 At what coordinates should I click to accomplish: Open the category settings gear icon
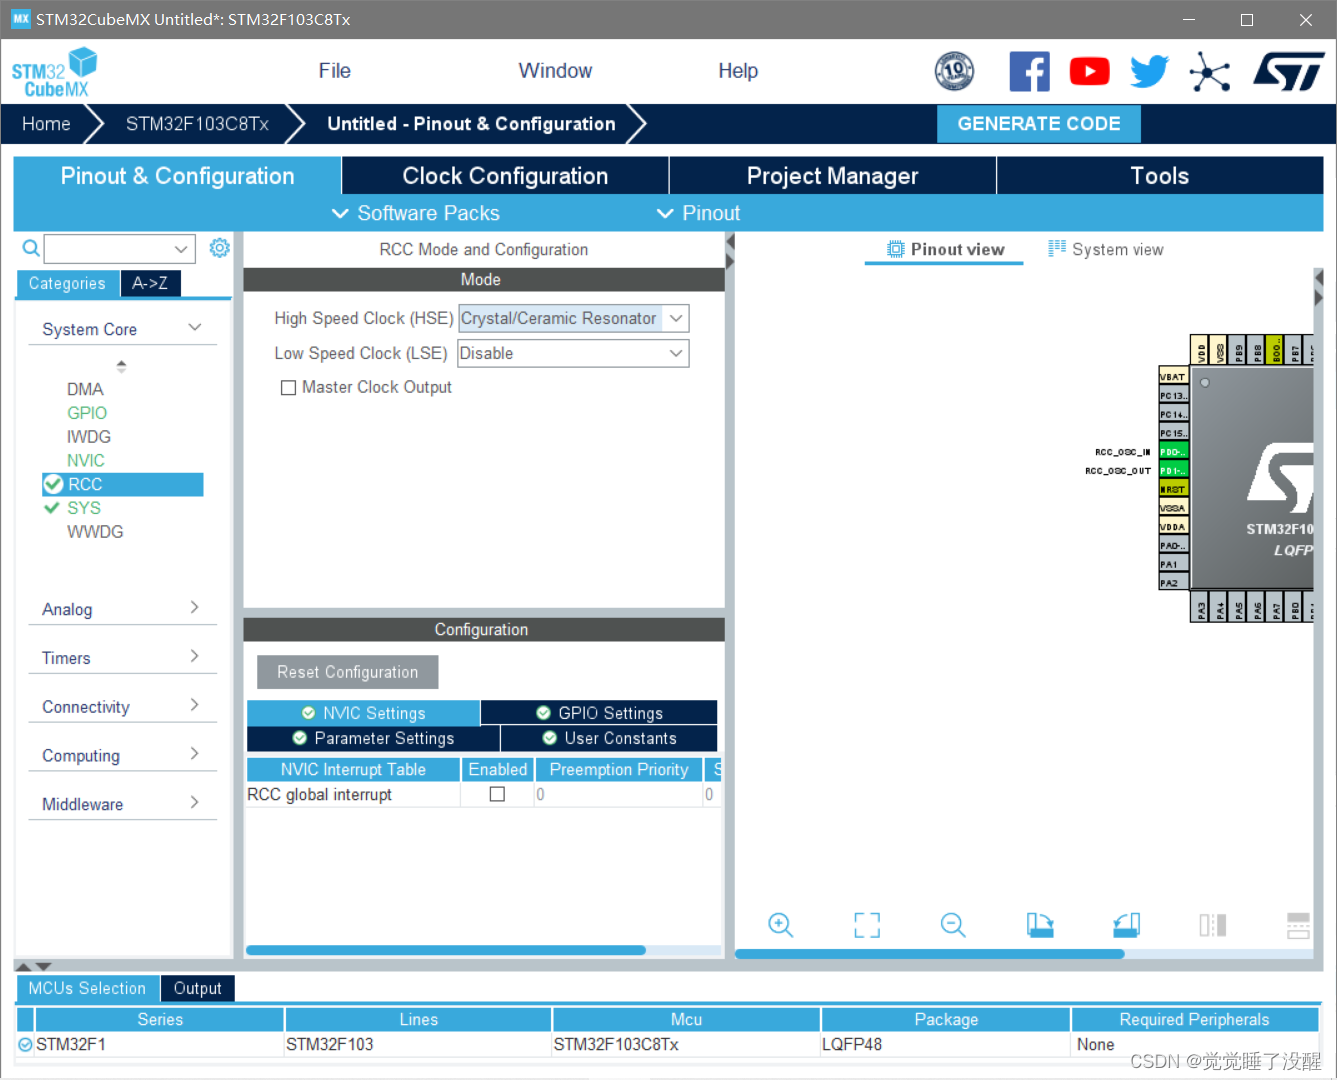(x=219, y=248)
